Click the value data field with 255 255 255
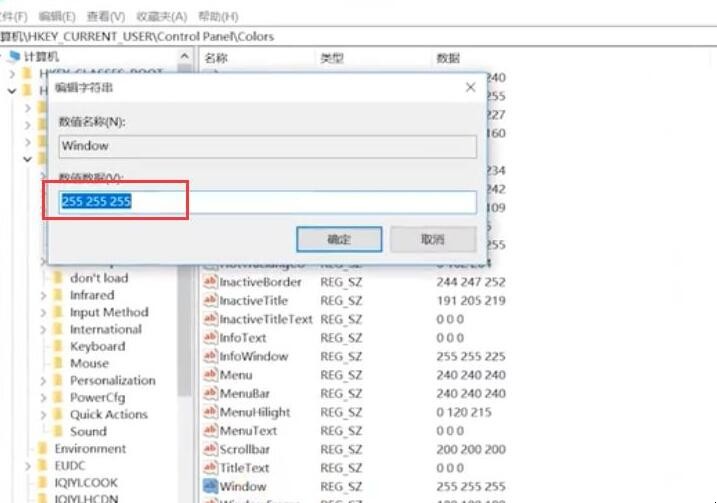Screen dimensions: 717x503 268,202
